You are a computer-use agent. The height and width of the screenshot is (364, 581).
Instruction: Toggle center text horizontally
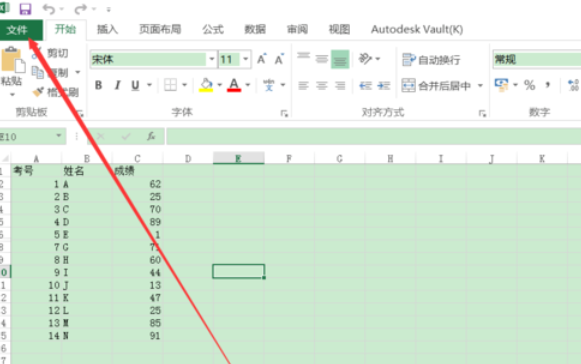click(x=322, y=86)
